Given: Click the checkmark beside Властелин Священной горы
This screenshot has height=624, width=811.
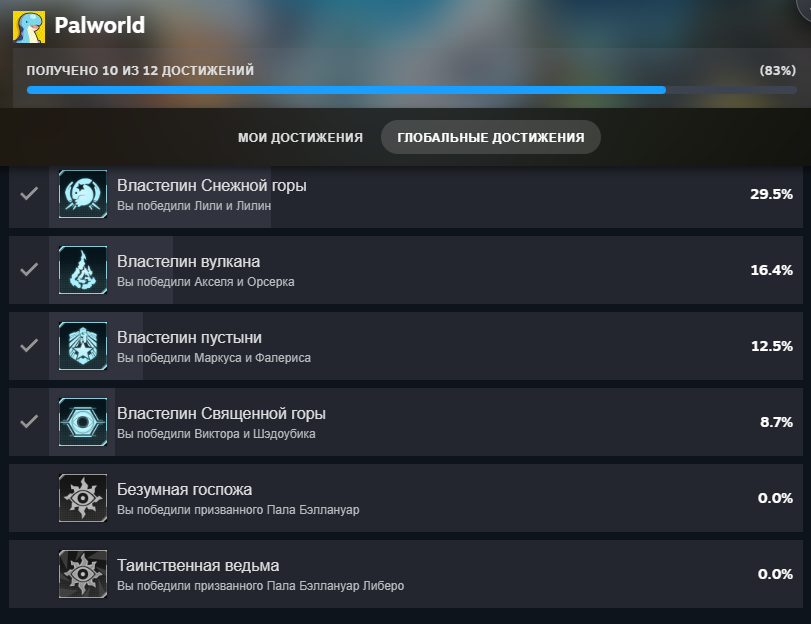Looking at the screenshot, I should point(29,421).
